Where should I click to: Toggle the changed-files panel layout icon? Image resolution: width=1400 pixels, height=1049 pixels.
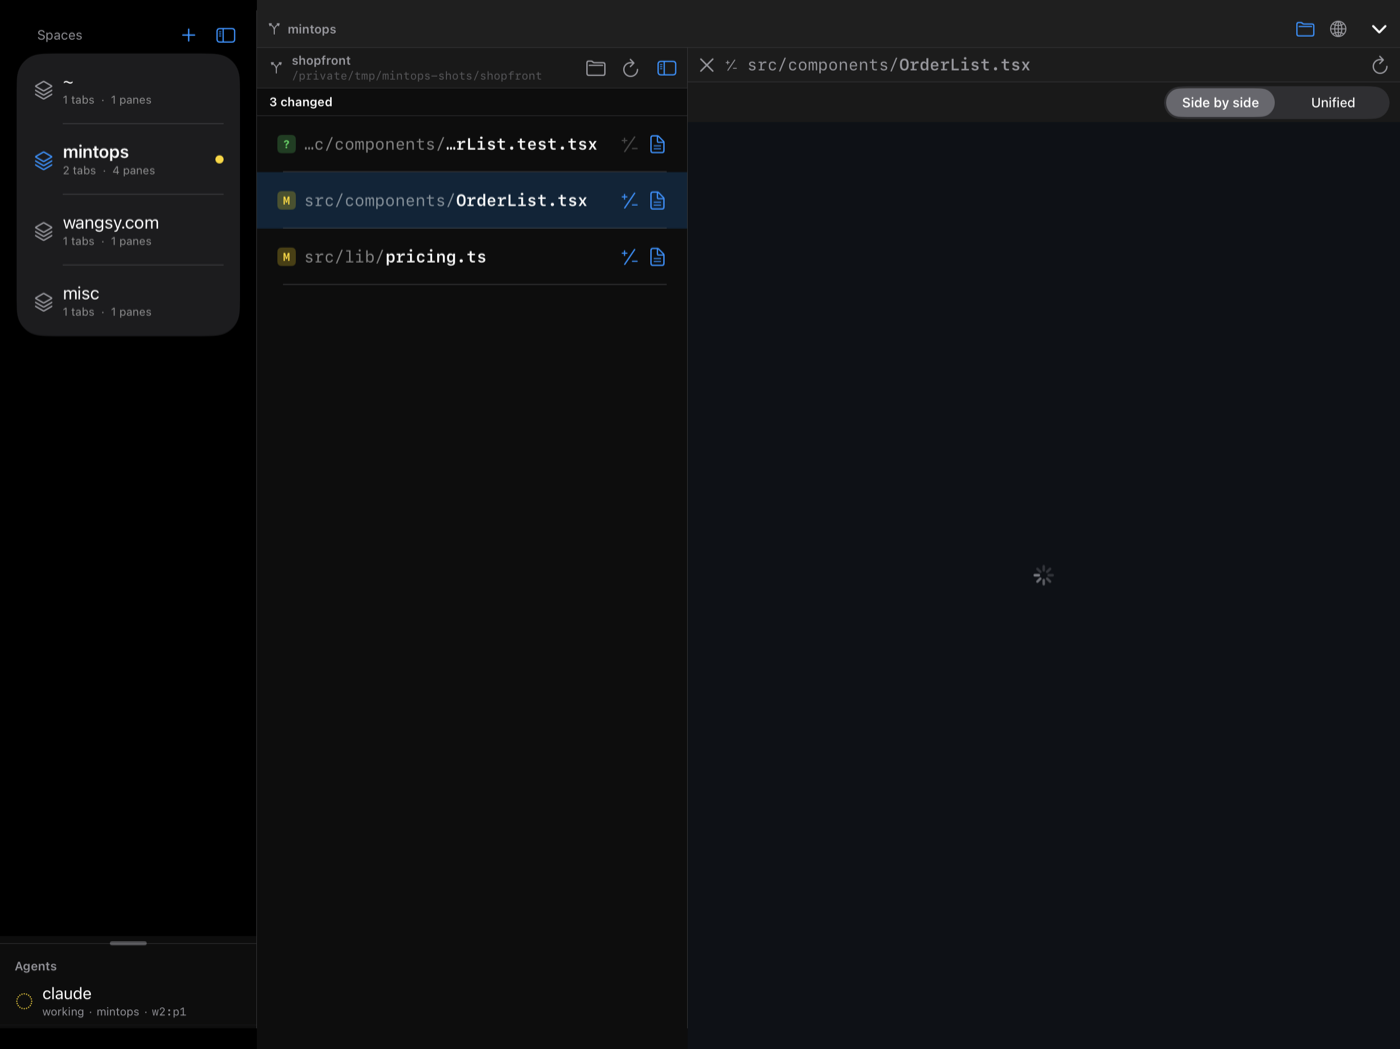[x=667, y=68]
